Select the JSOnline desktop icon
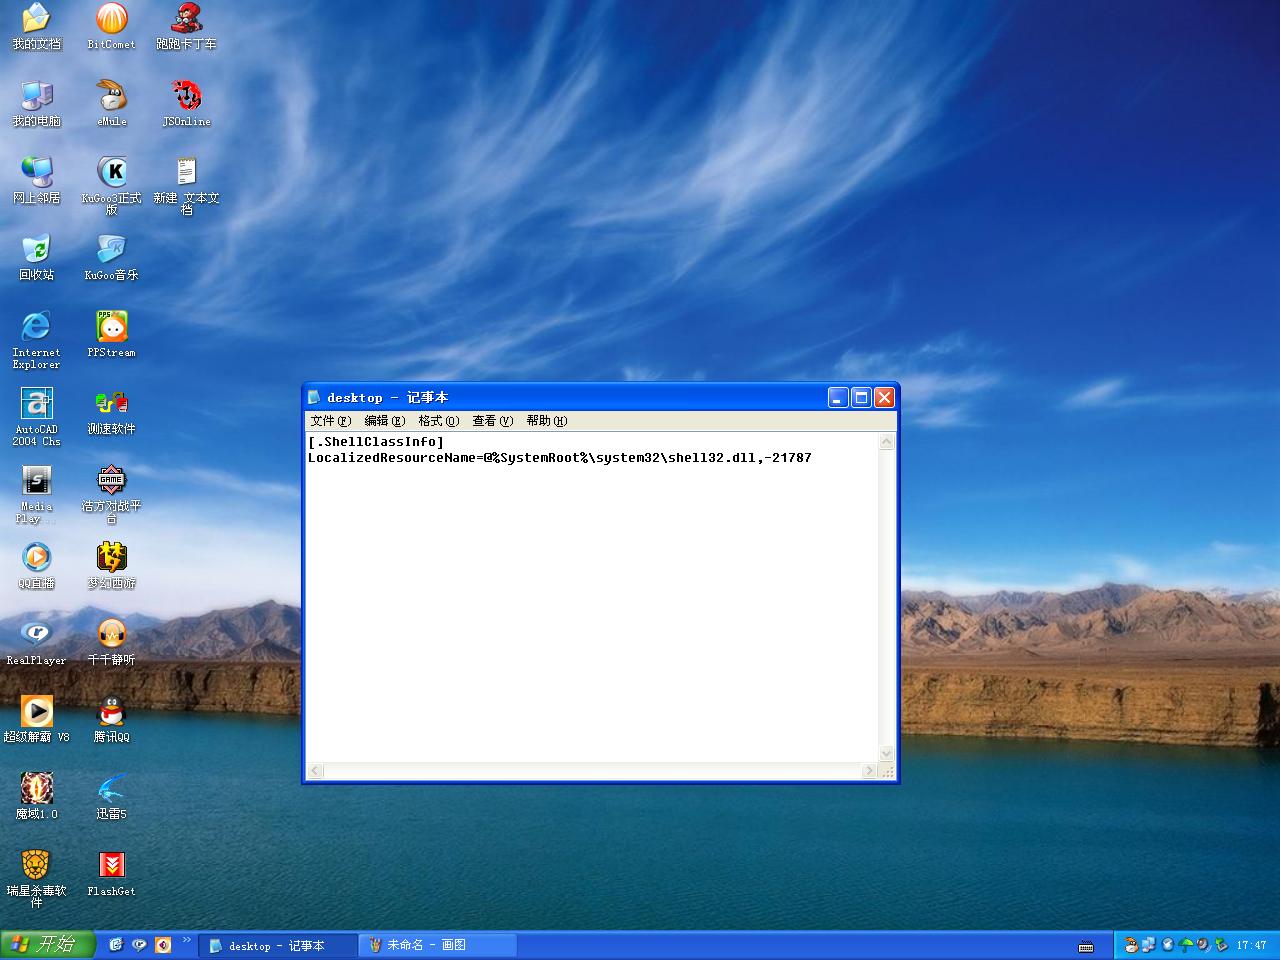This screenshot has height=960, width=1280. (x=186, y=103)
